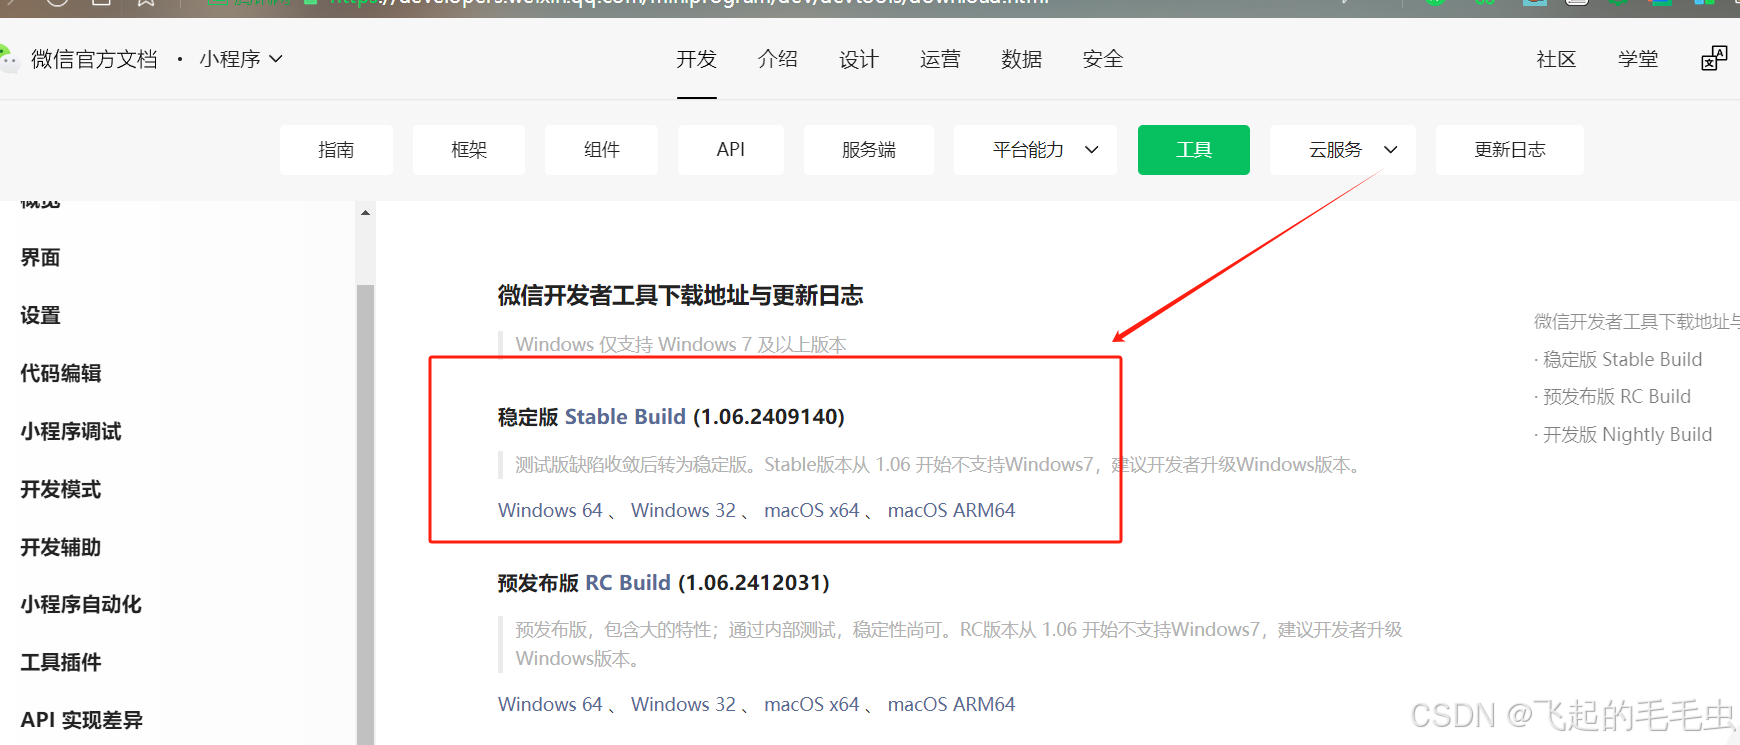The width and height of the screenshot is (1740, 745).
Task: Download RC Build for macOS ARM64
Action: point(951,704)
